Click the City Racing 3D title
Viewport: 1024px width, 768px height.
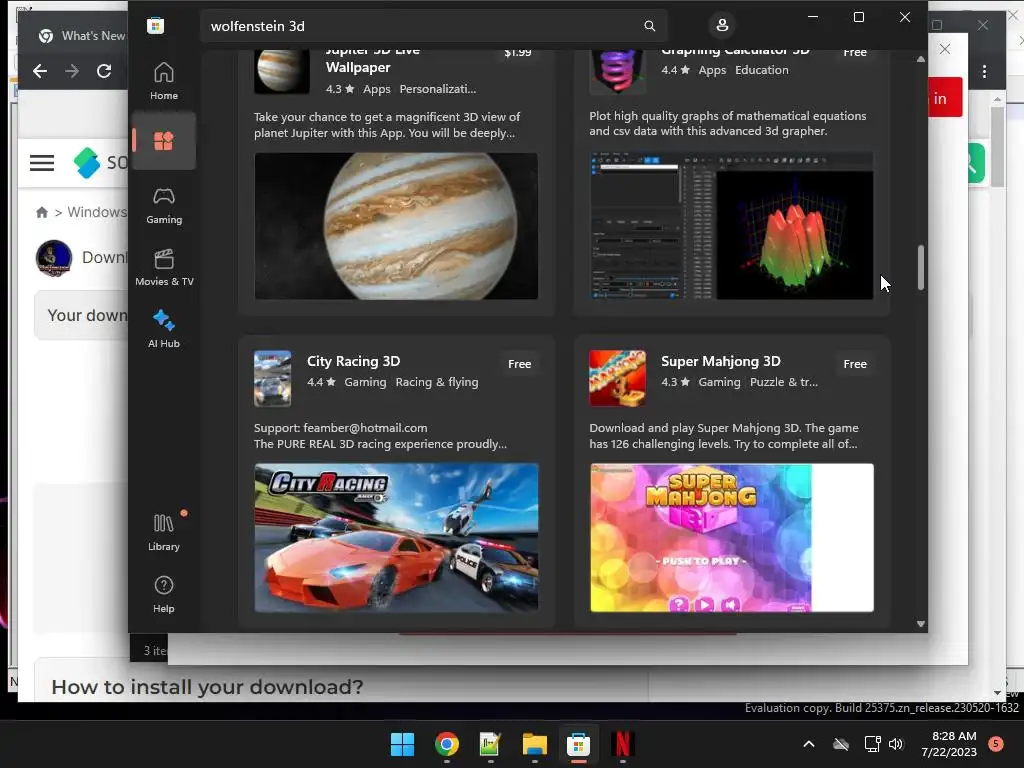(x=353, y=361)
